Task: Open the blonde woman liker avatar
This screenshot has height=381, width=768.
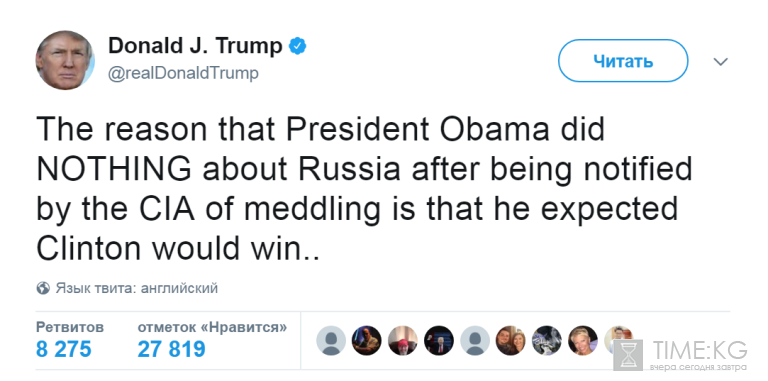Action: 582,340
